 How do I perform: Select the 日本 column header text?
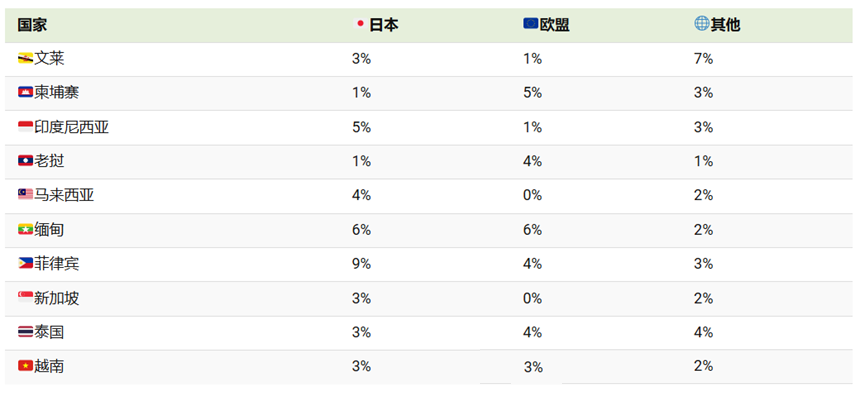tap(383, 25)
